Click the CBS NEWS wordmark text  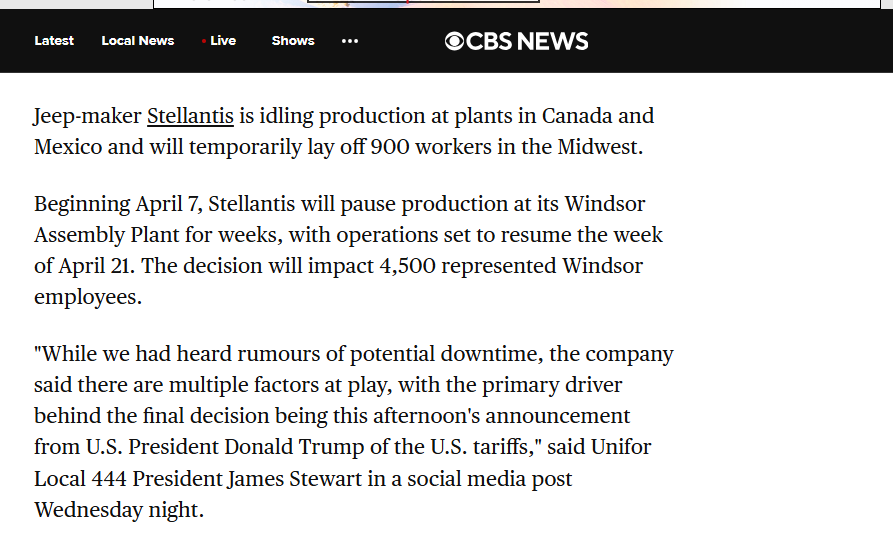coord(527,41)
